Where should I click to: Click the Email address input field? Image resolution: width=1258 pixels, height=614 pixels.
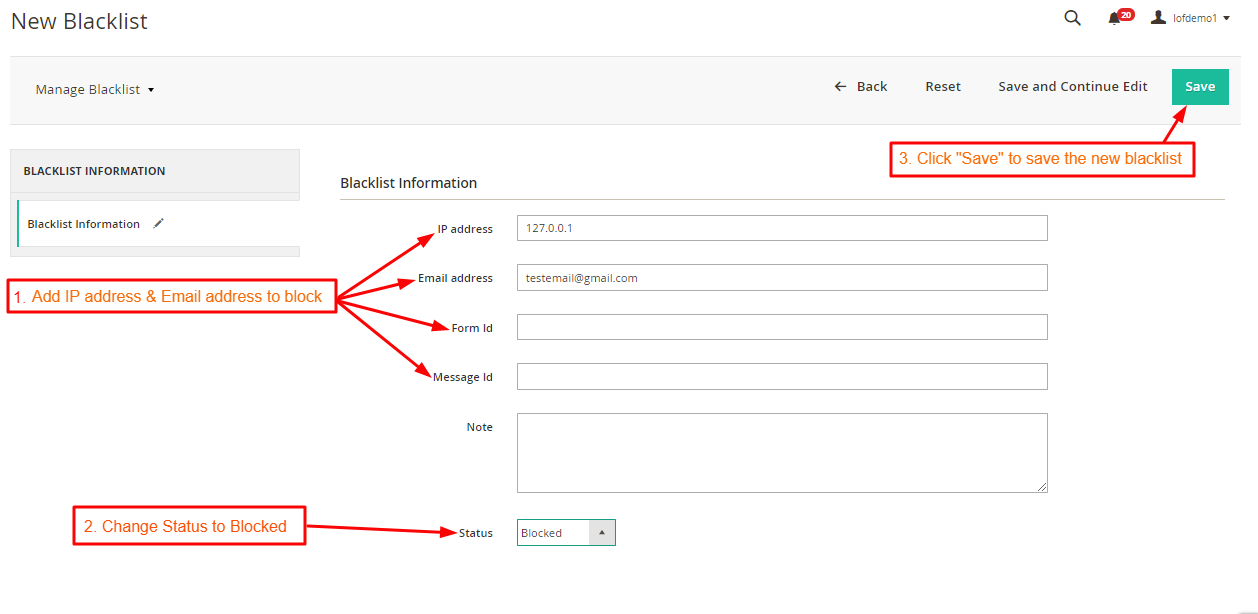(781, 277)
